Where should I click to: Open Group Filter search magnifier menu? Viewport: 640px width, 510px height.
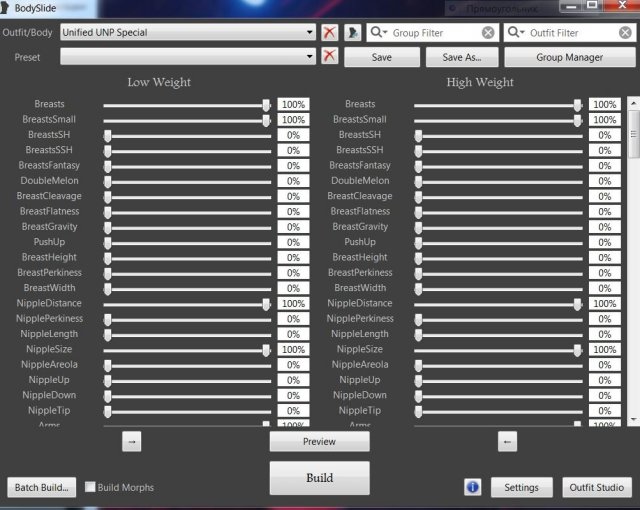pos(380,33)
